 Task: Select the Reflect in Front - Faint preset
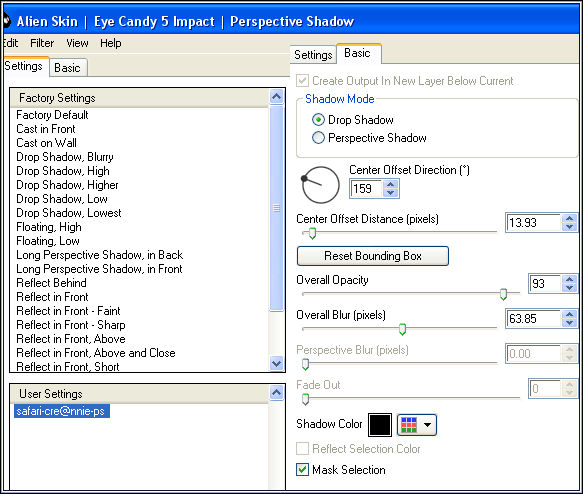(68, 311)
